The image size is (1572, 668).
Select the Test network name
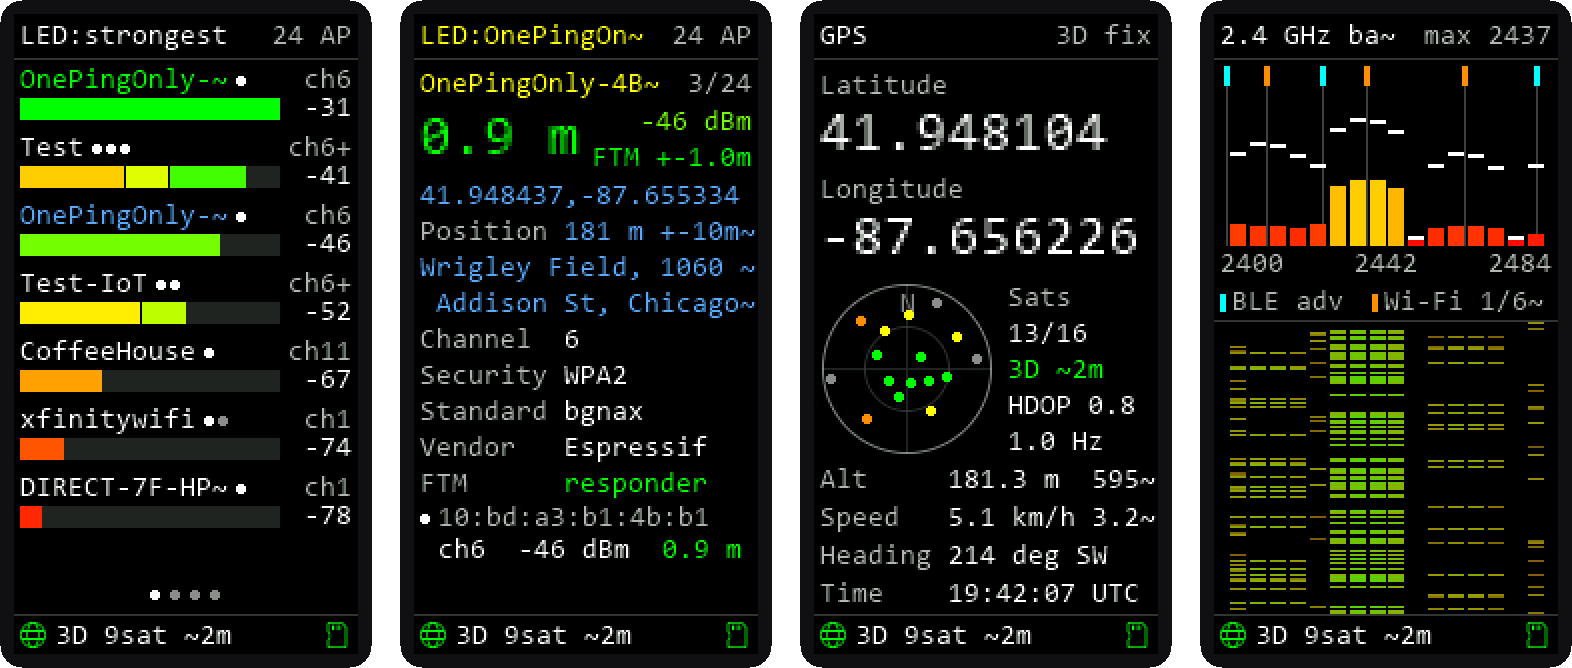[52, 148]
